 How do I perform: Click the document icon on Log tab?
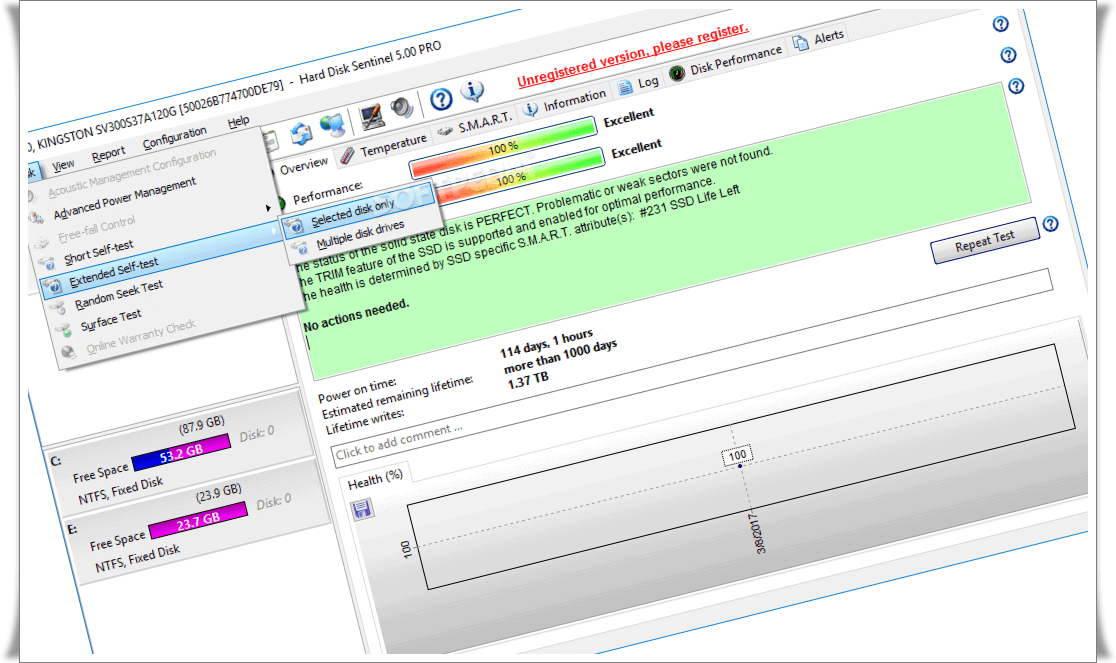(x=624, y=87)
